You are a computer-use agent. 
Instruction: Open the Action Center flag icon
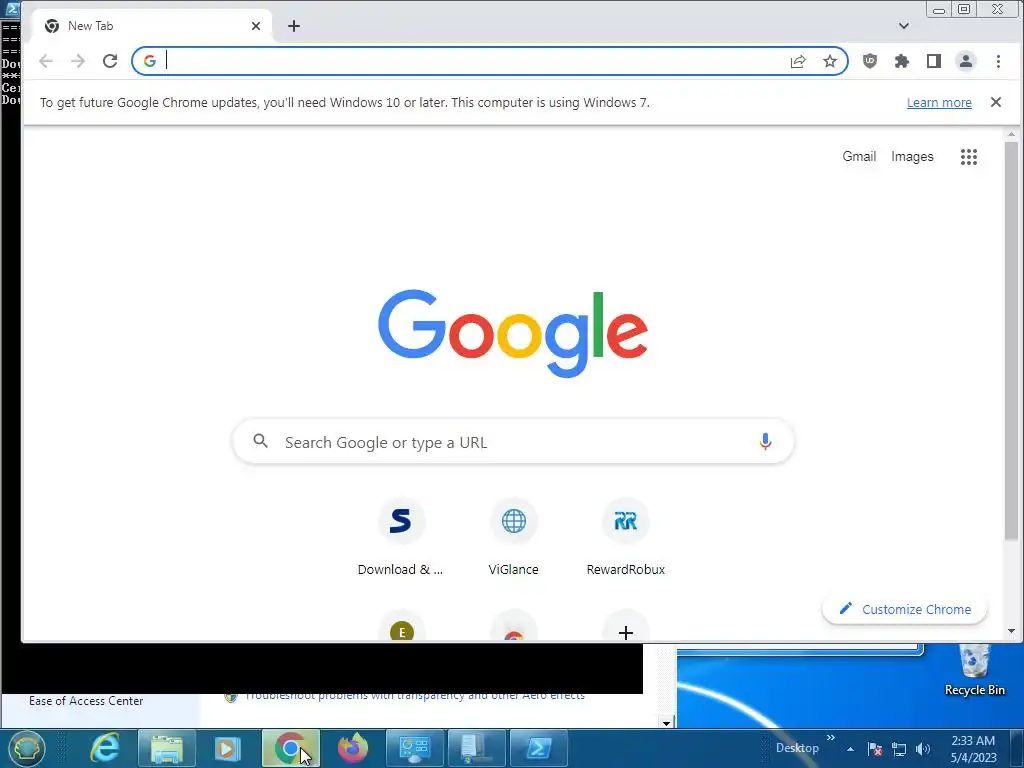pyautogui.click(x=875, y=749)
